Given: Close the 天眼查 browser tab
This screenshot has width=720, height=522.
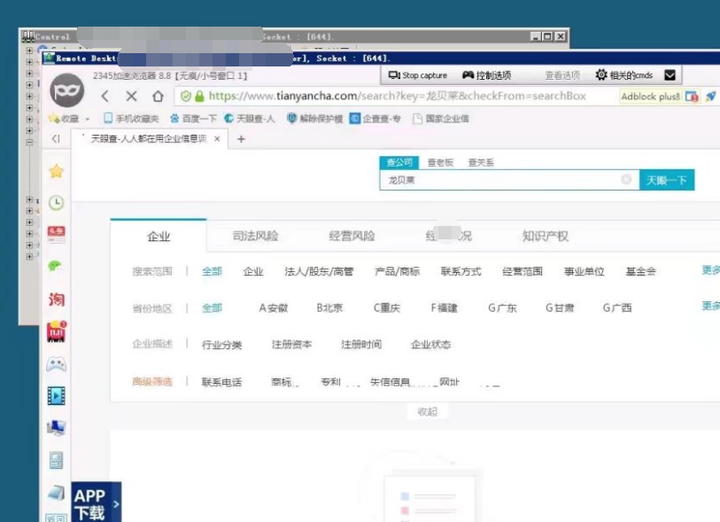Looking at the screenshot, I should (x=217, y=139).
